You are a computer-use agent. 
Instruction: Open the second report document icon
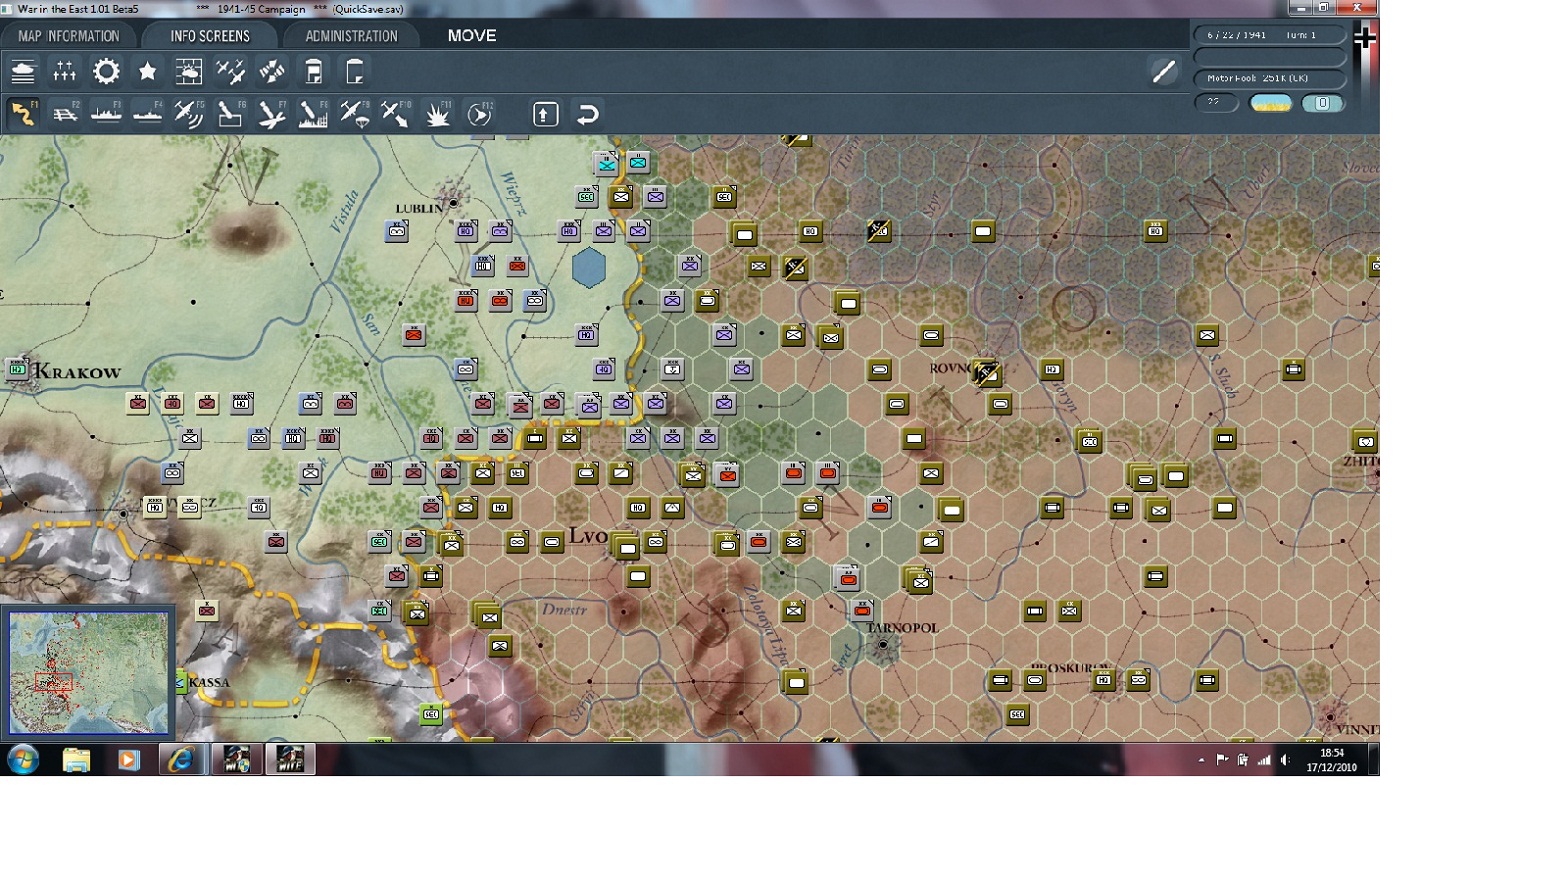pyautogui.click(x=355, y=72)
